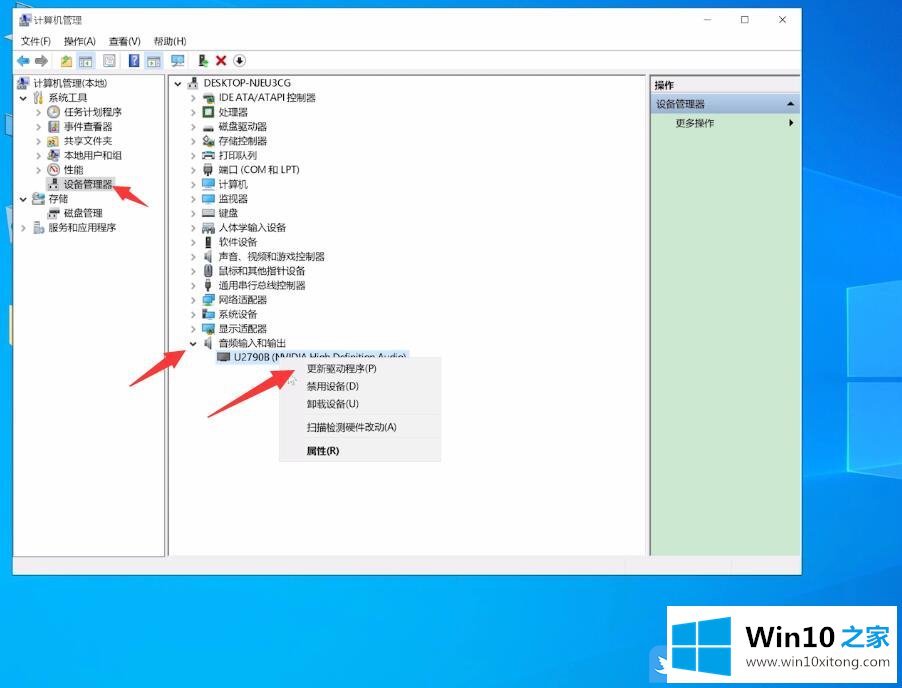Select 软件设备 category

[238, 242]
